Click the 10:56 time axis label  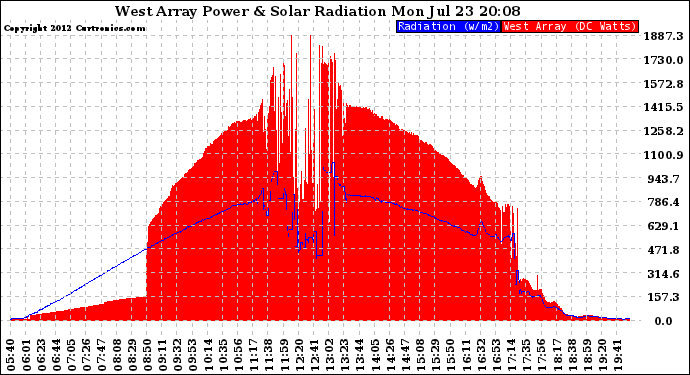tap(239, 354)
